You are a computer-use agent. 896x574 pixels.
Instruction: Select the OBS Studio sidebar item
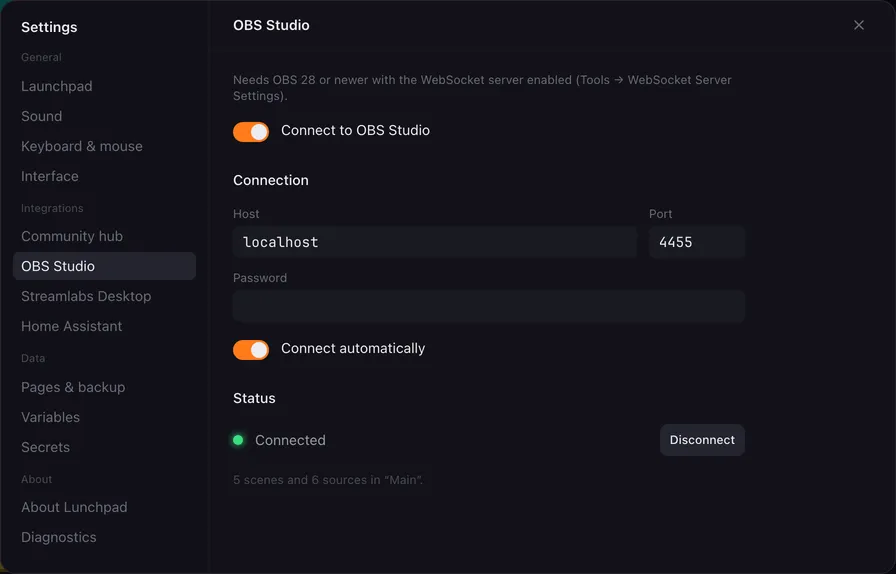(104, 266)
